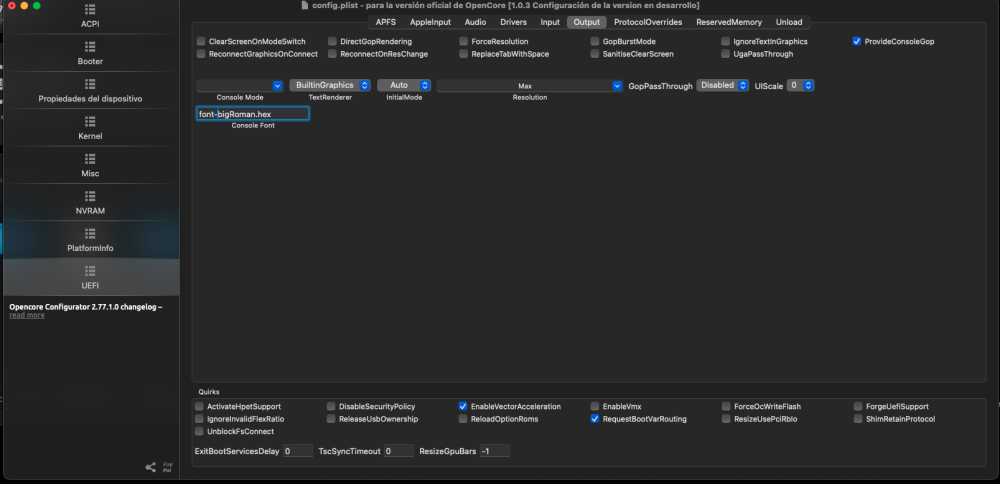
Task: Select the Output tab
Action: [x=587, y=22]
